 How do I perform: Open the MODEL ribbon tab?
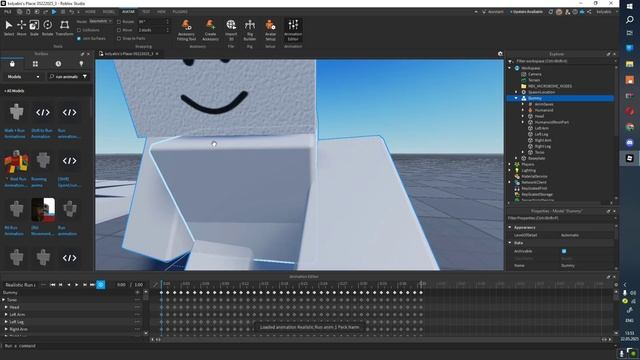[109, 12]
